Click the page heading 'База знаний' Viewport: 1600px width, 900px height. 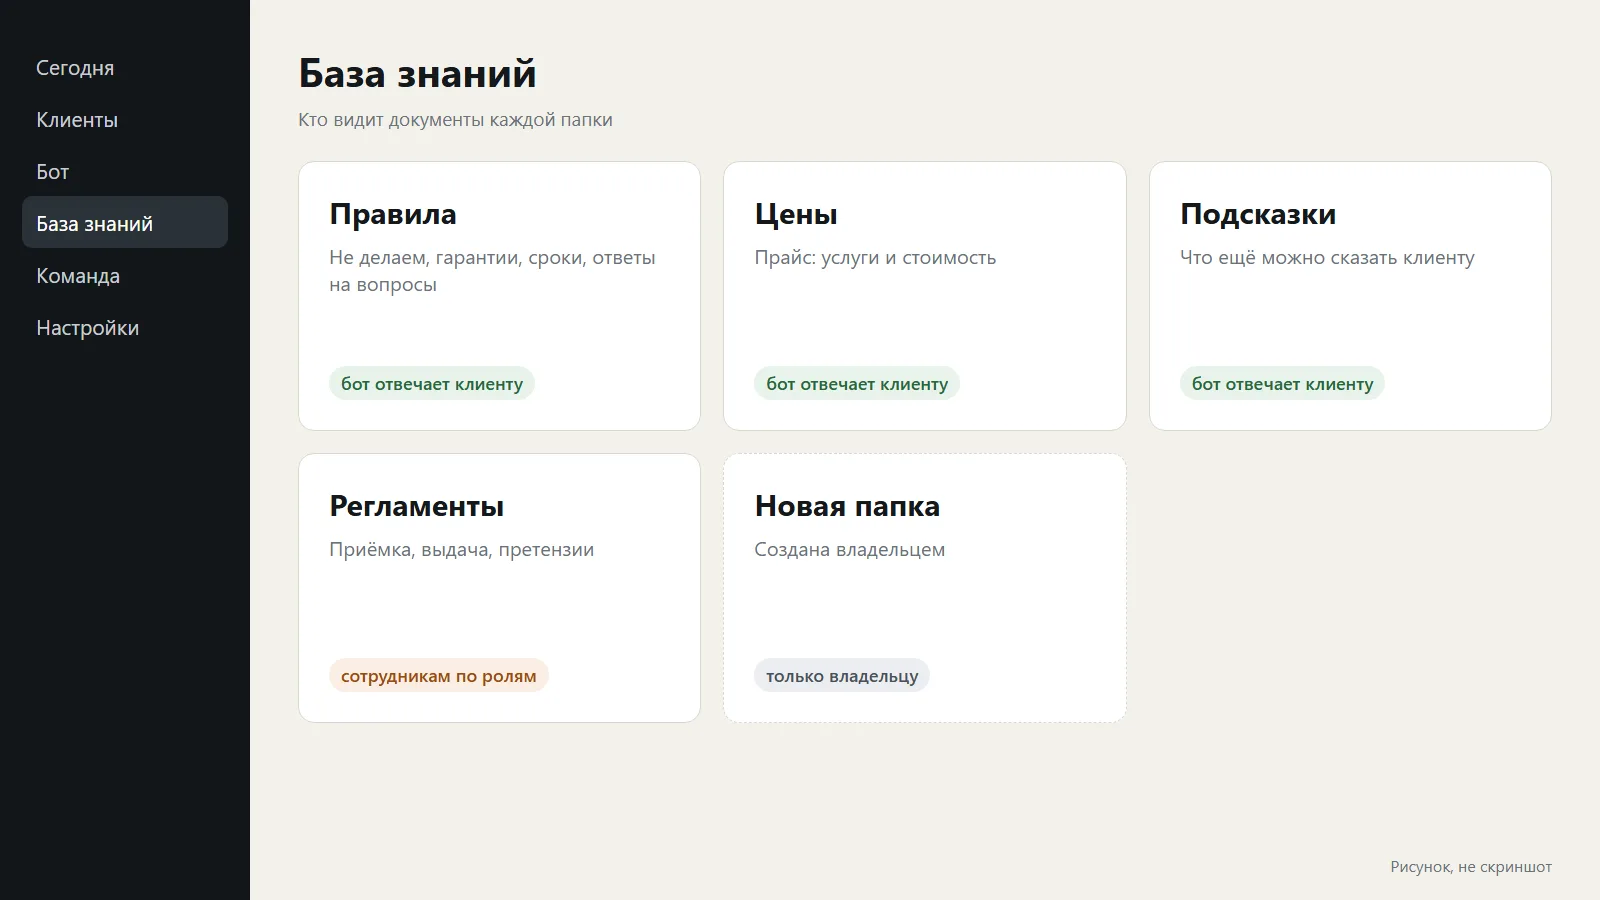pos(417,74)
